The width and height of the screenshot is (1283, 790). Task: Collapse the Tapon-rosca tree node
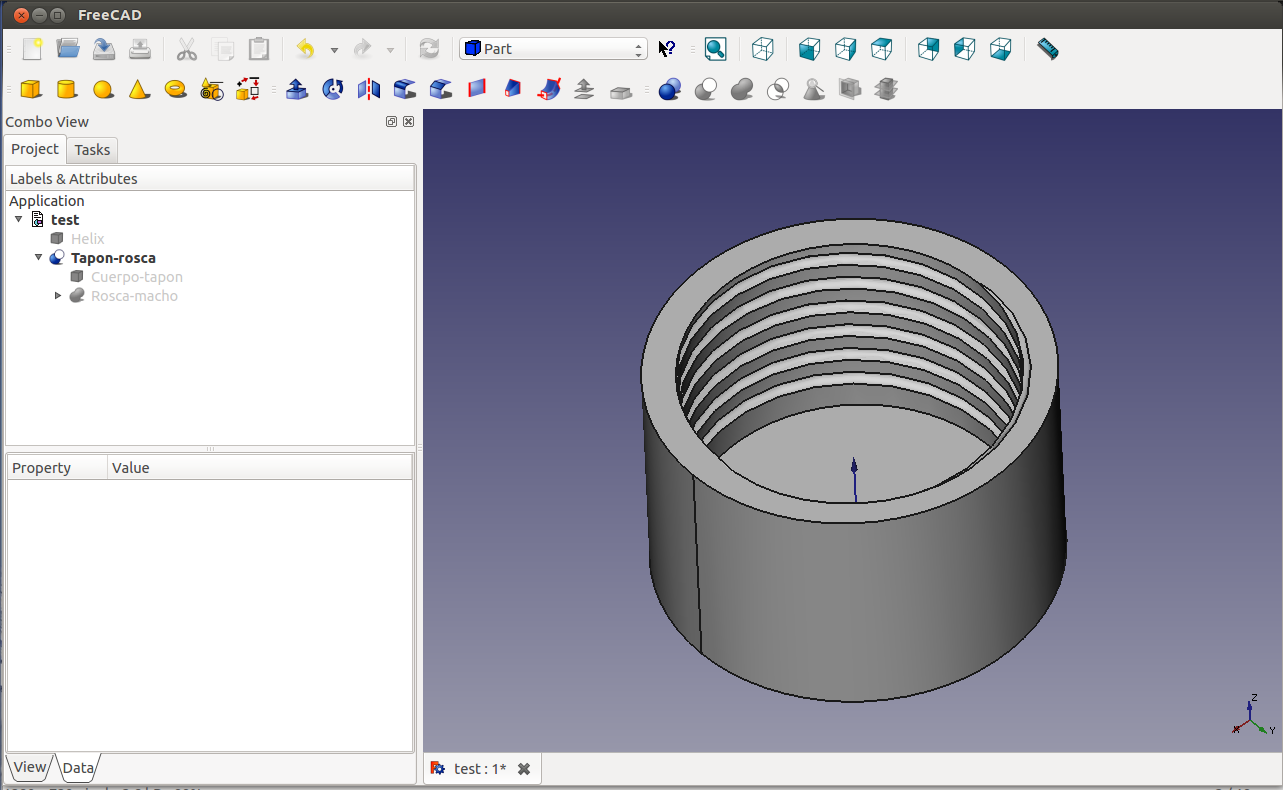point(39,258)
